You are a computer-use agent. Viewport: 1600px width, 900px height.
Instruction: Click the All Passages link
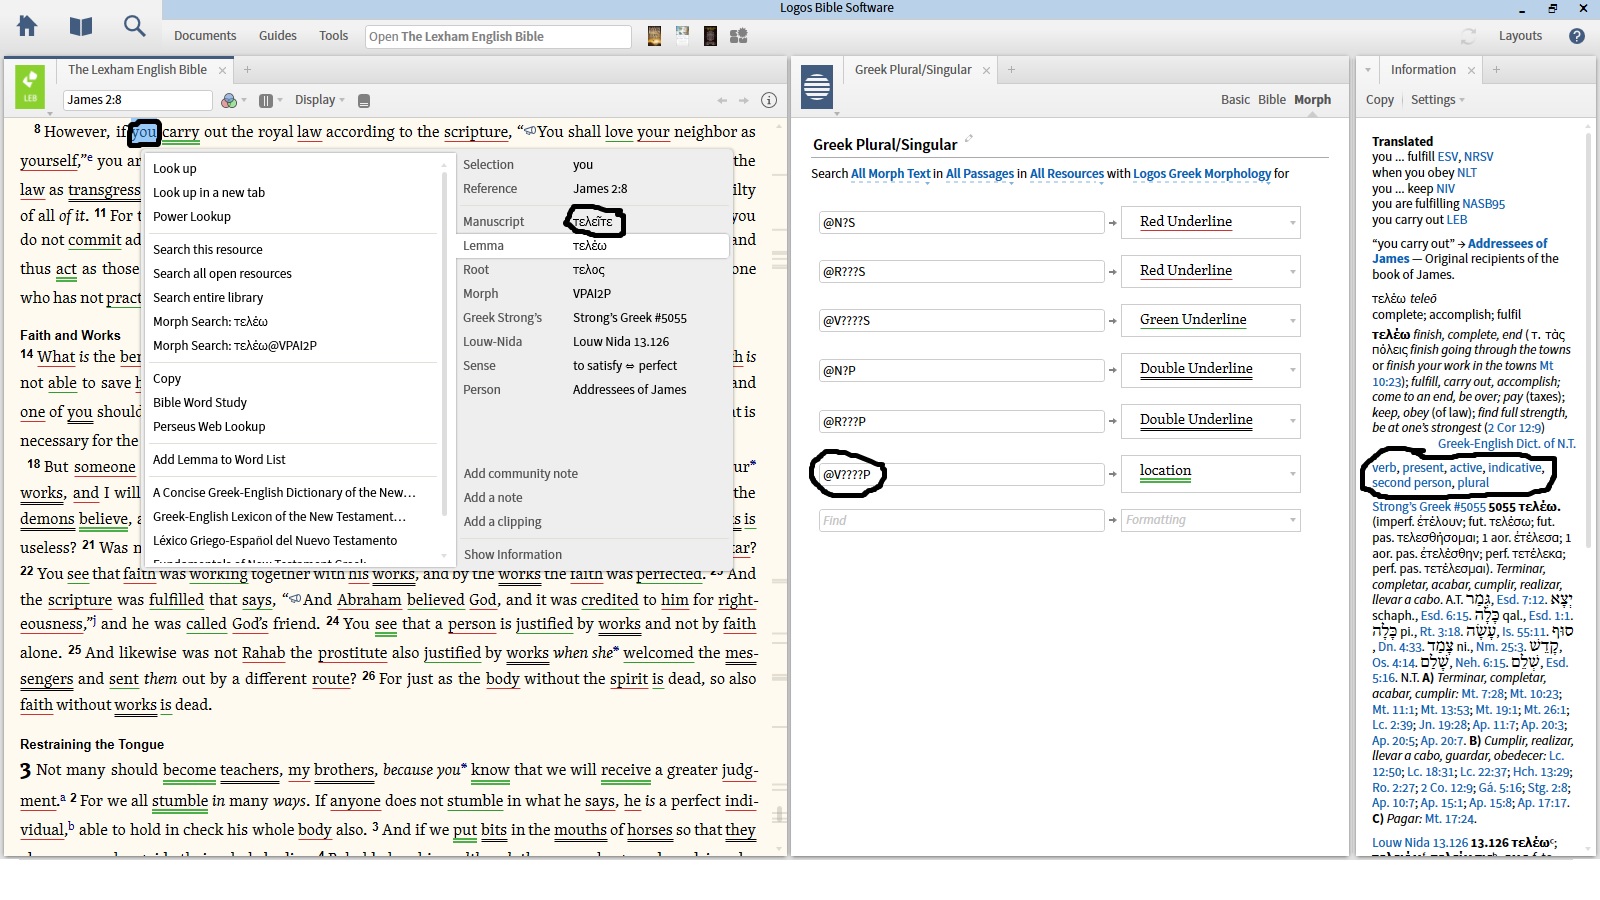980,174
